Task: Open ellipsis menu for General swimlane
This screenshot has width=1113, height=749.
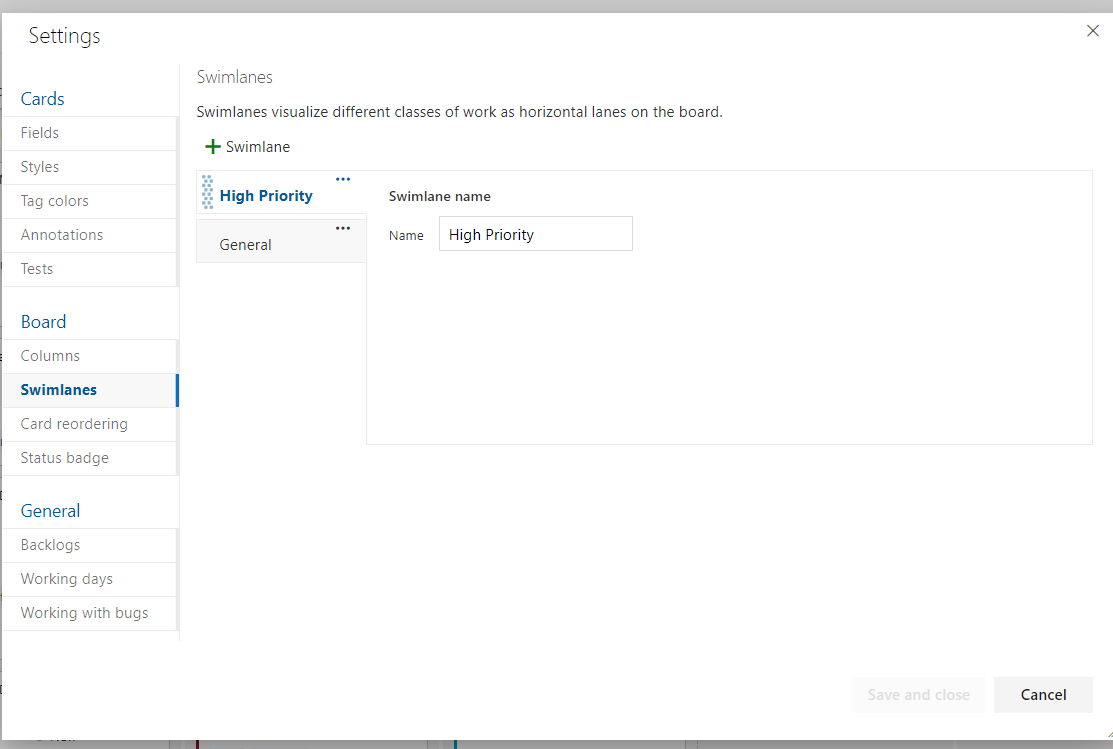Action: 343,229
